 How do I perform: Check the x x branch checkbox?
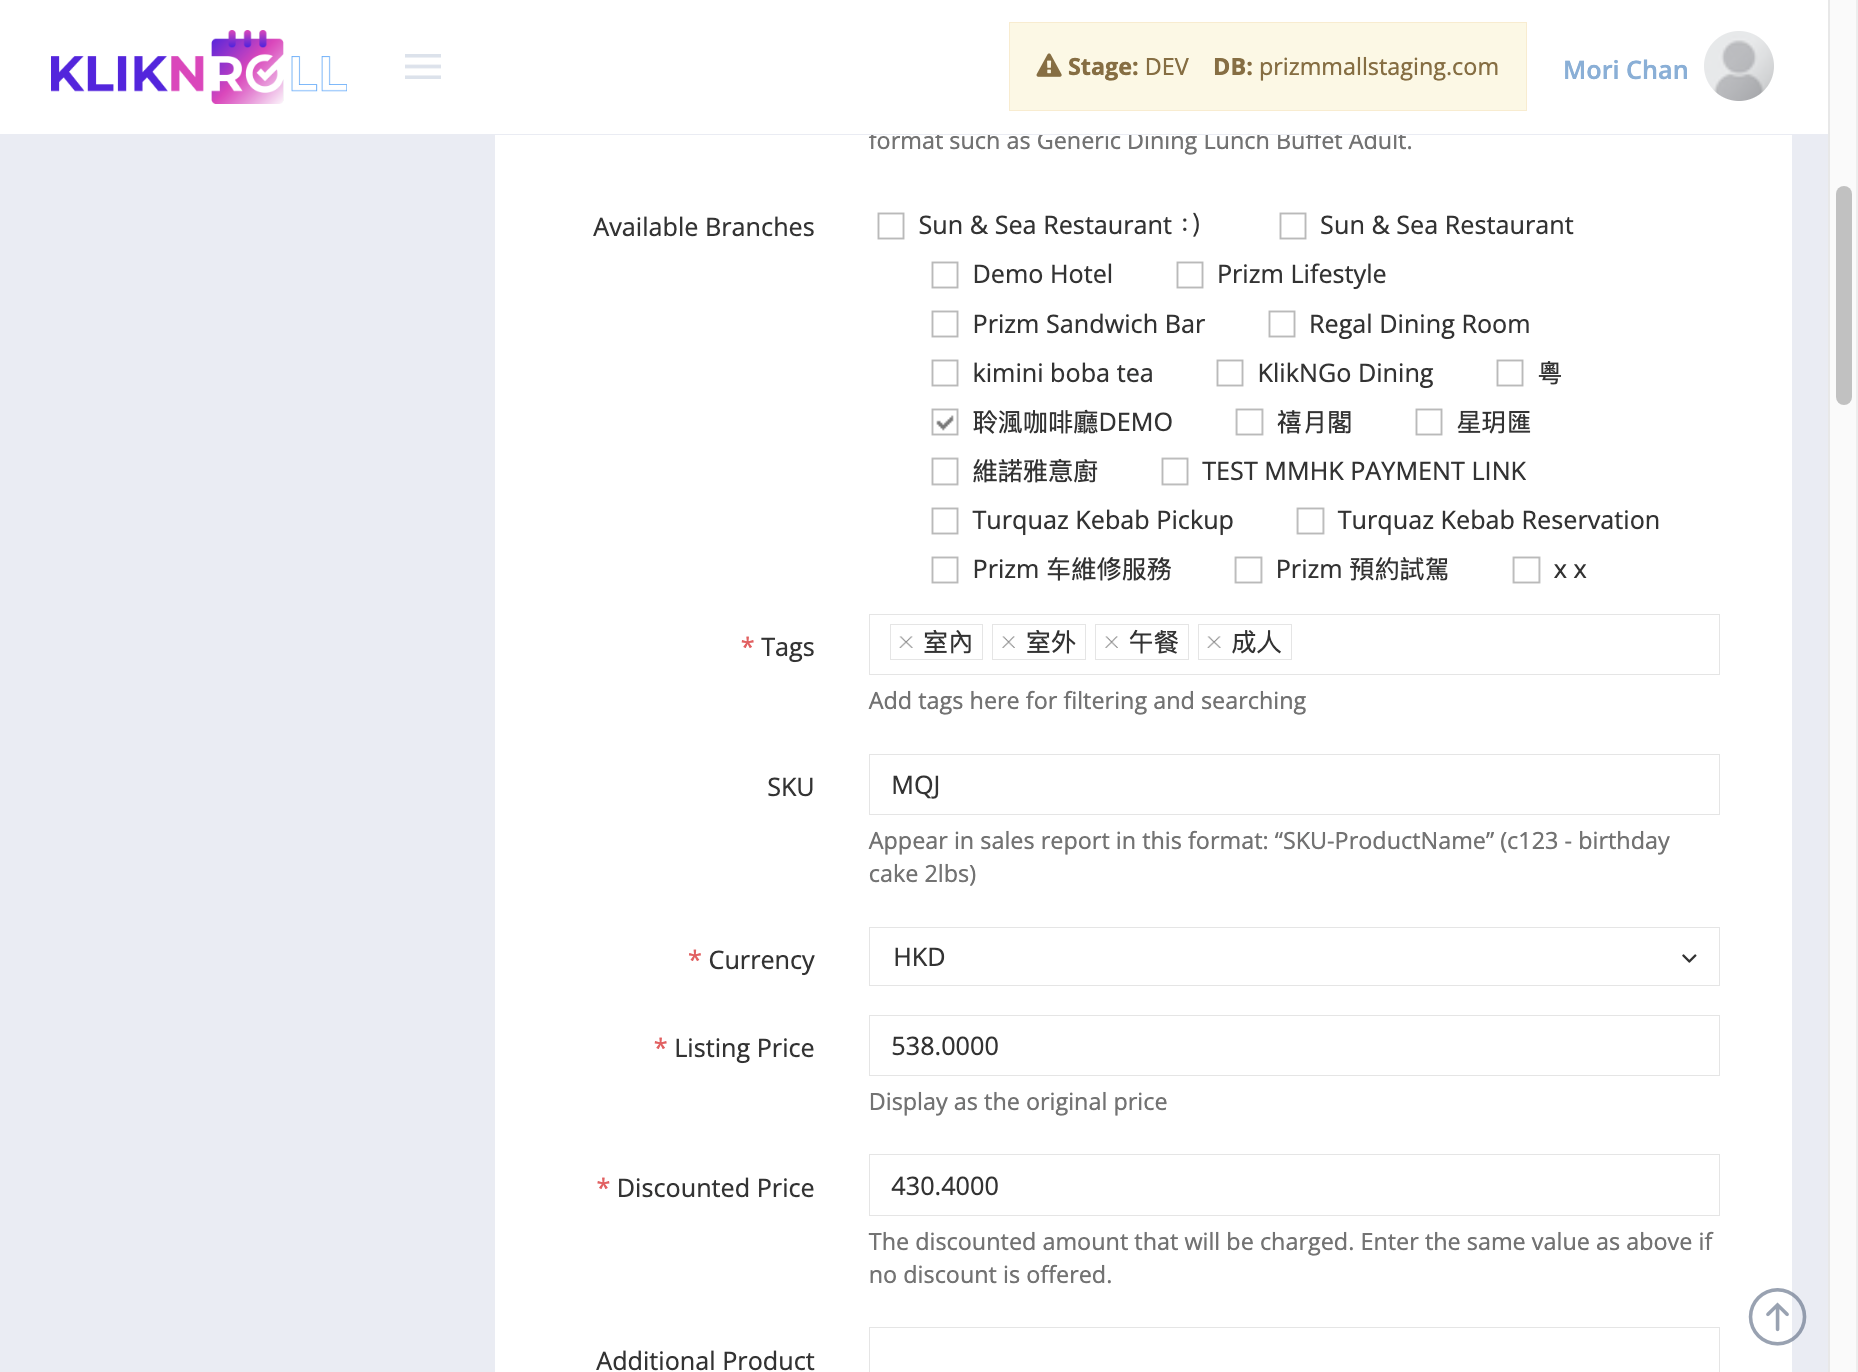click(x=1526, y=570)
